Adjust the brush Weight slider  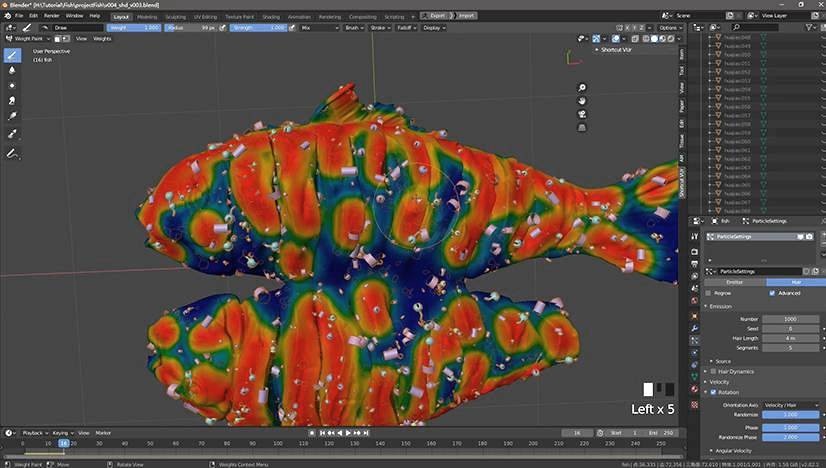pyautogui.click(x=134, y=27)
